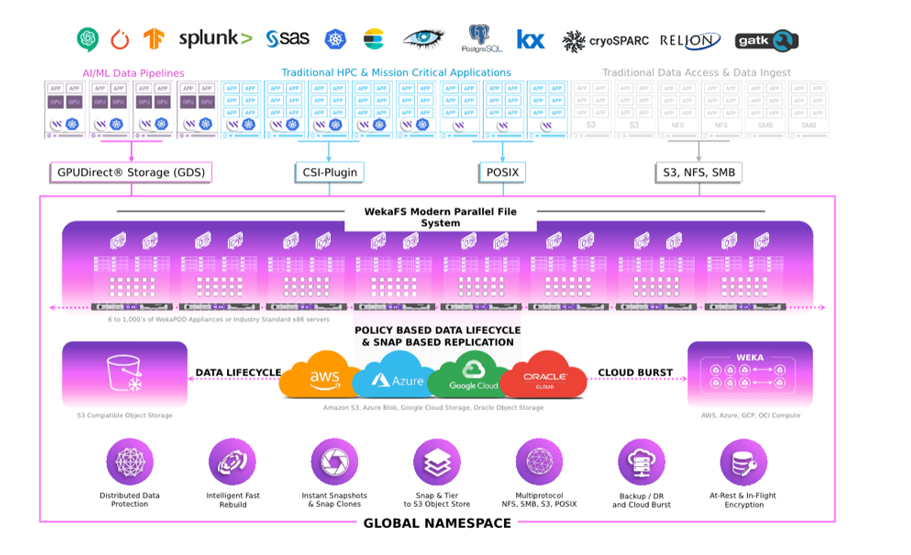
Task: Click the CLOUD BURST label
Action: click(635, 373)
